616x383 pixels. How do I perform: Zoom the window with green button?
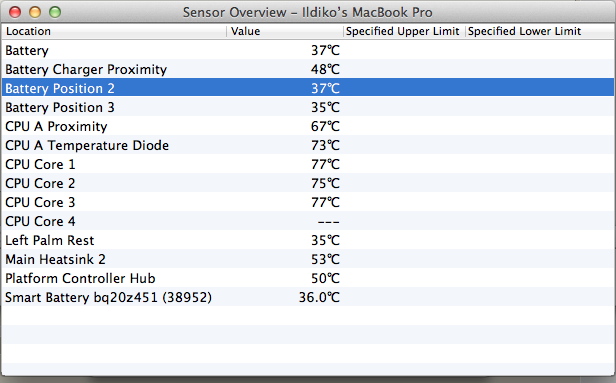click(55, 12)
